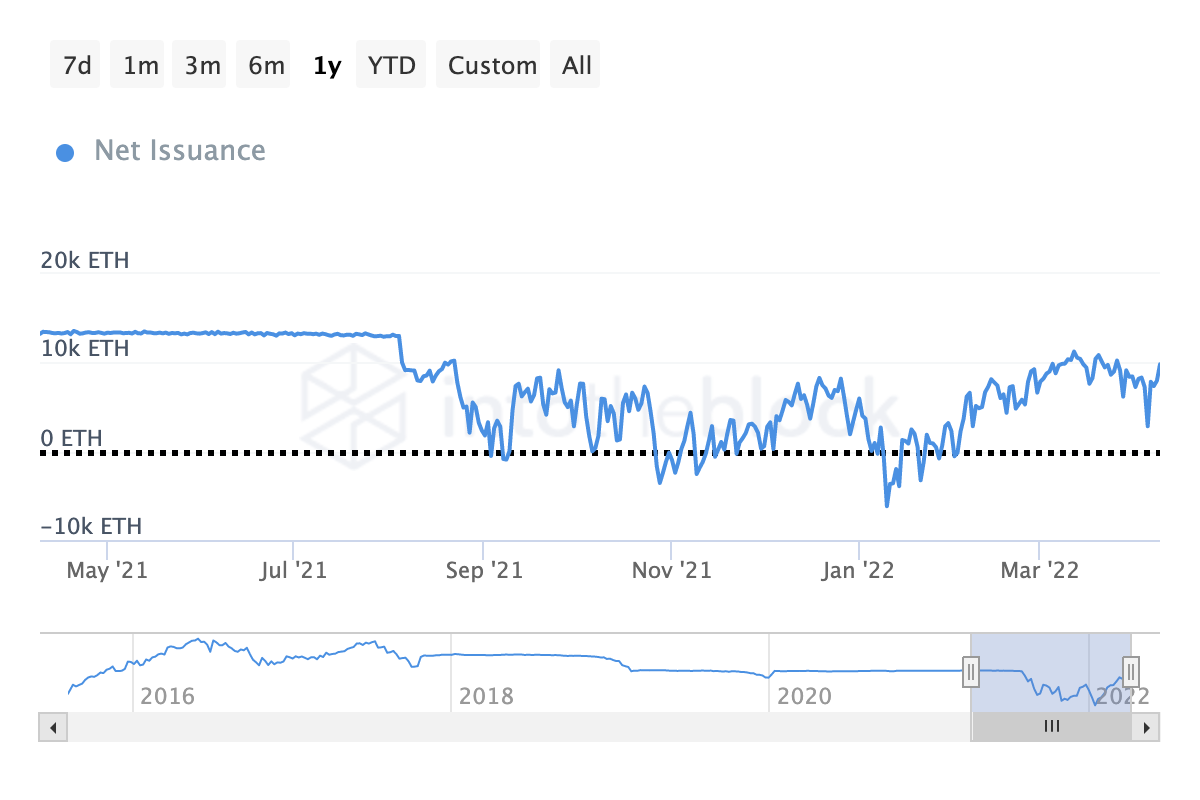Show All historical data
Viewport: 1200px width, 800px height.
click(577, 65)
